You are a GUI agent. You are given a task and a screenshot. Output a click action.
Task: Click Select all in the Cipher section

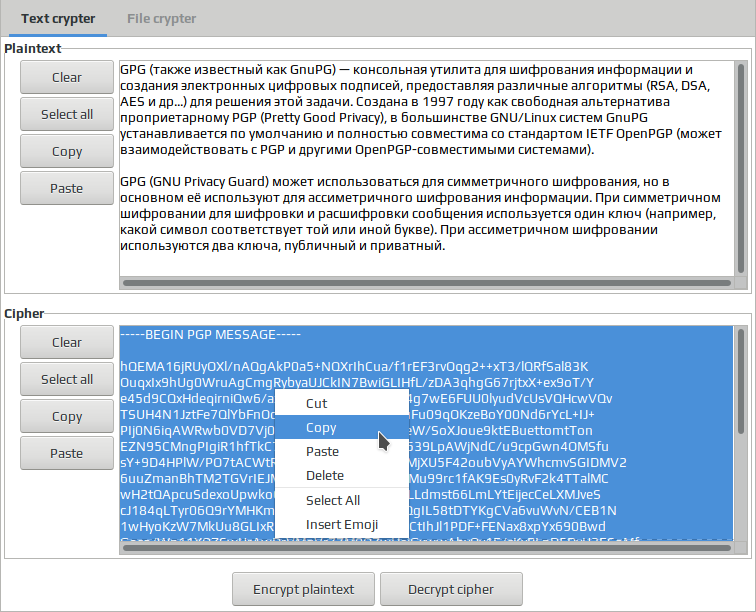click(67, 379)
